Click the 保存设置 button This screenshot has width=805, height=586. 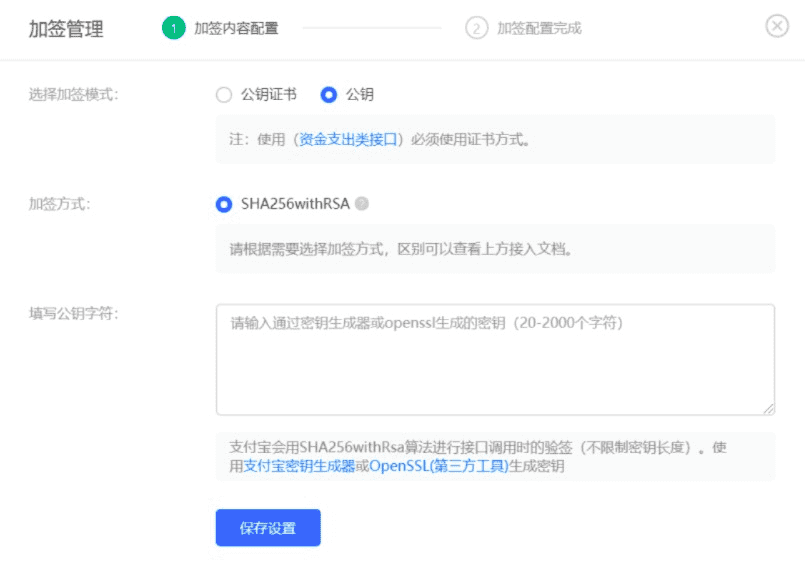coord(268,527)
